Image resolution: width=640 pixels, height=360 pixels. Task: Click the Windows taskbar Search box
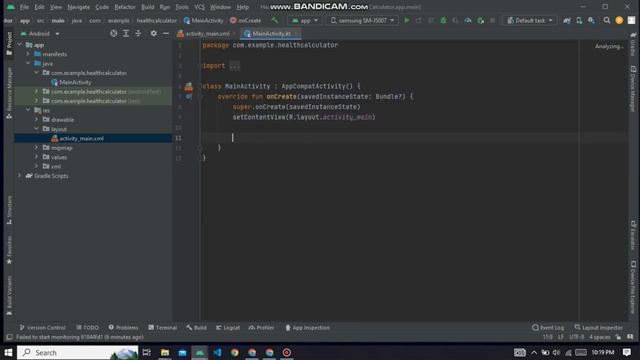coord(78,352)
